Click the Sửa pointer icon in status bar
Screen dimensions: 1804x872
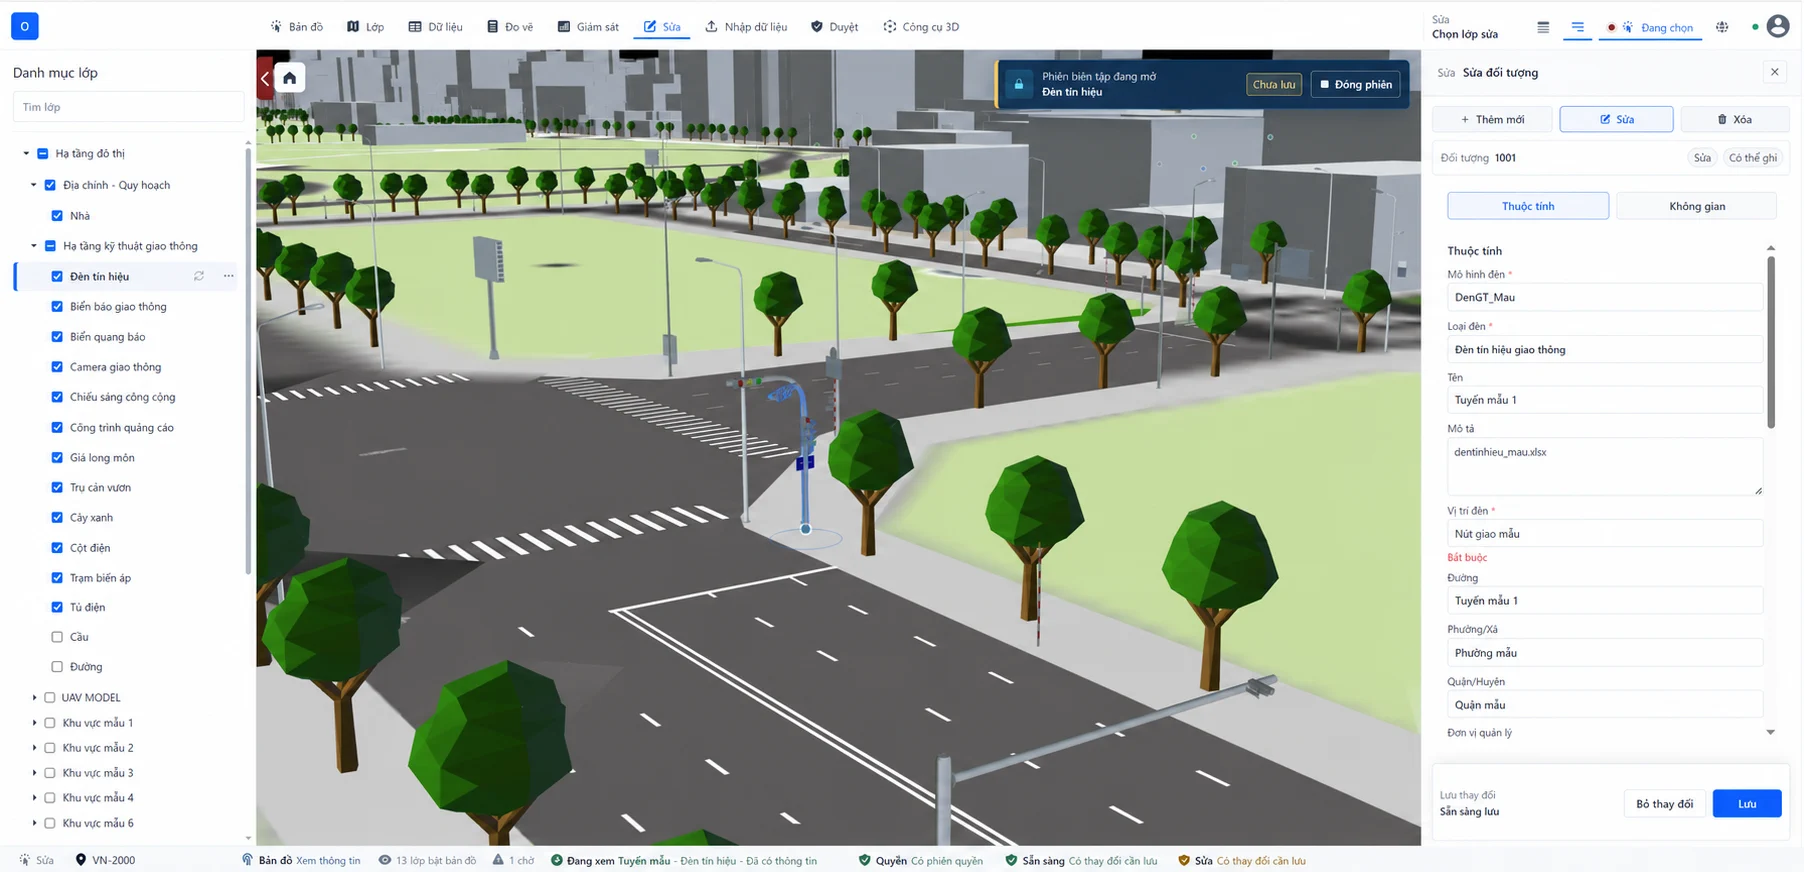click(x=24, y=860)
